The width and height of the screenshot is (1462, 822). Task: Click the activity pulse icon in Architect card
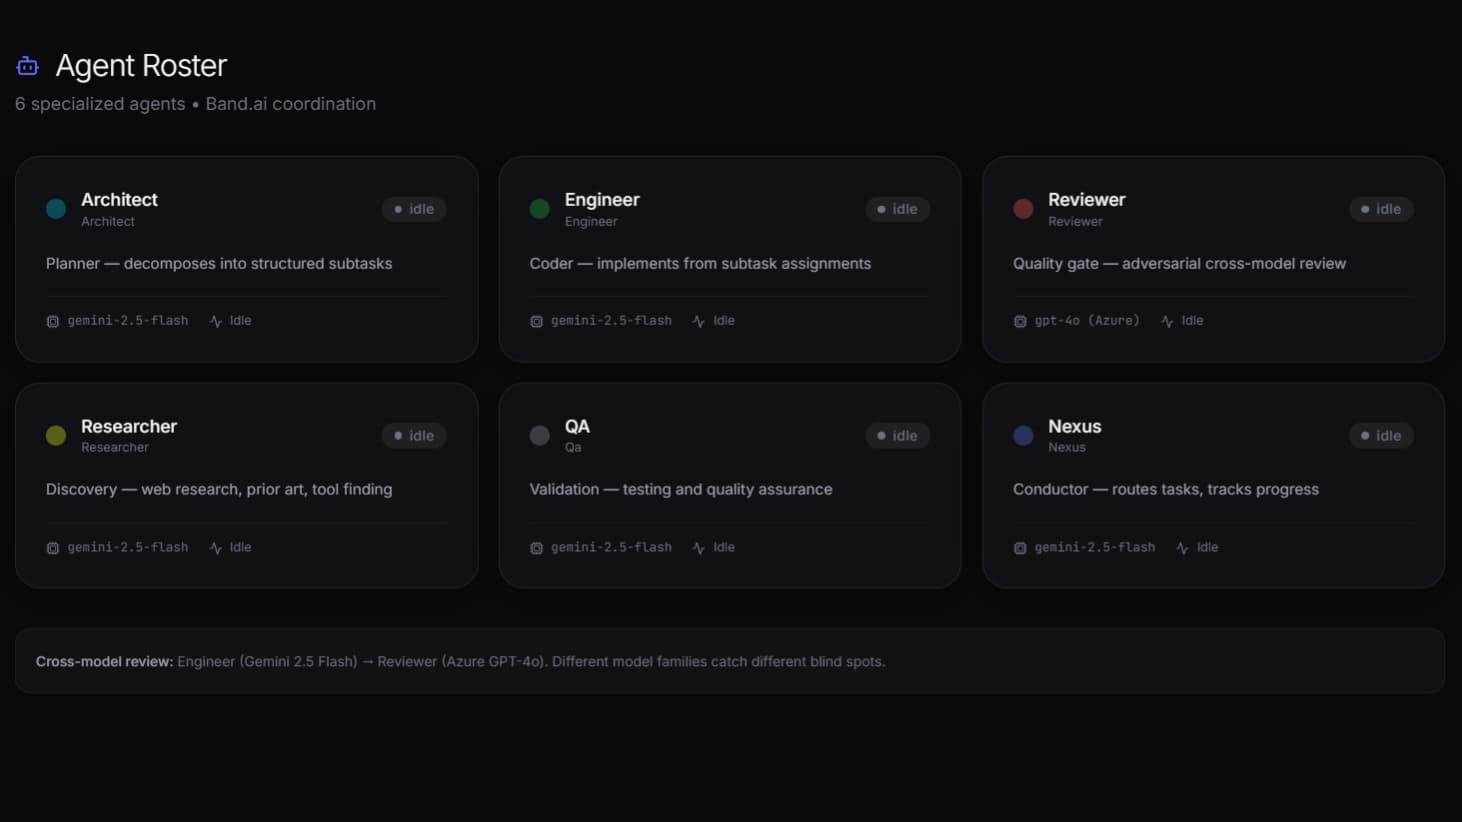(216, 321)
